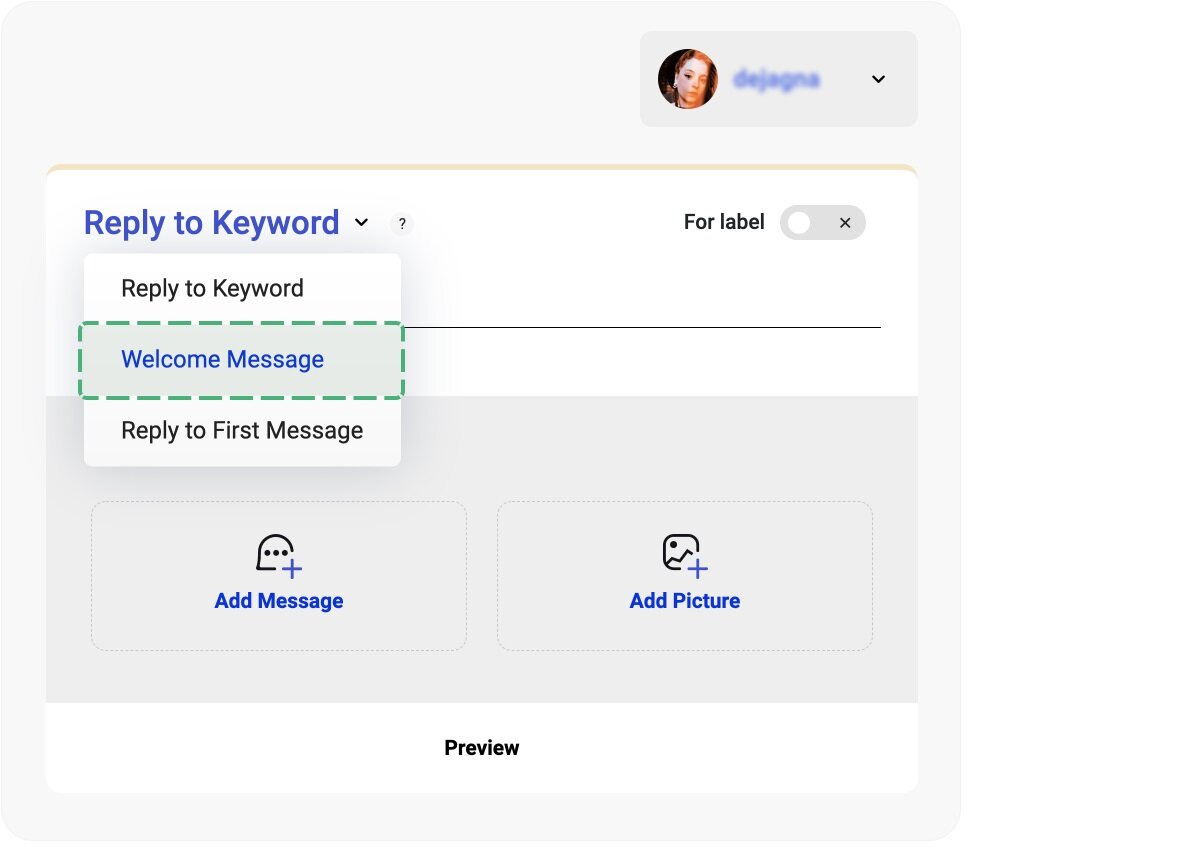
Task: Choose the Welcome Message option
Action: click(x=222, y=359)
